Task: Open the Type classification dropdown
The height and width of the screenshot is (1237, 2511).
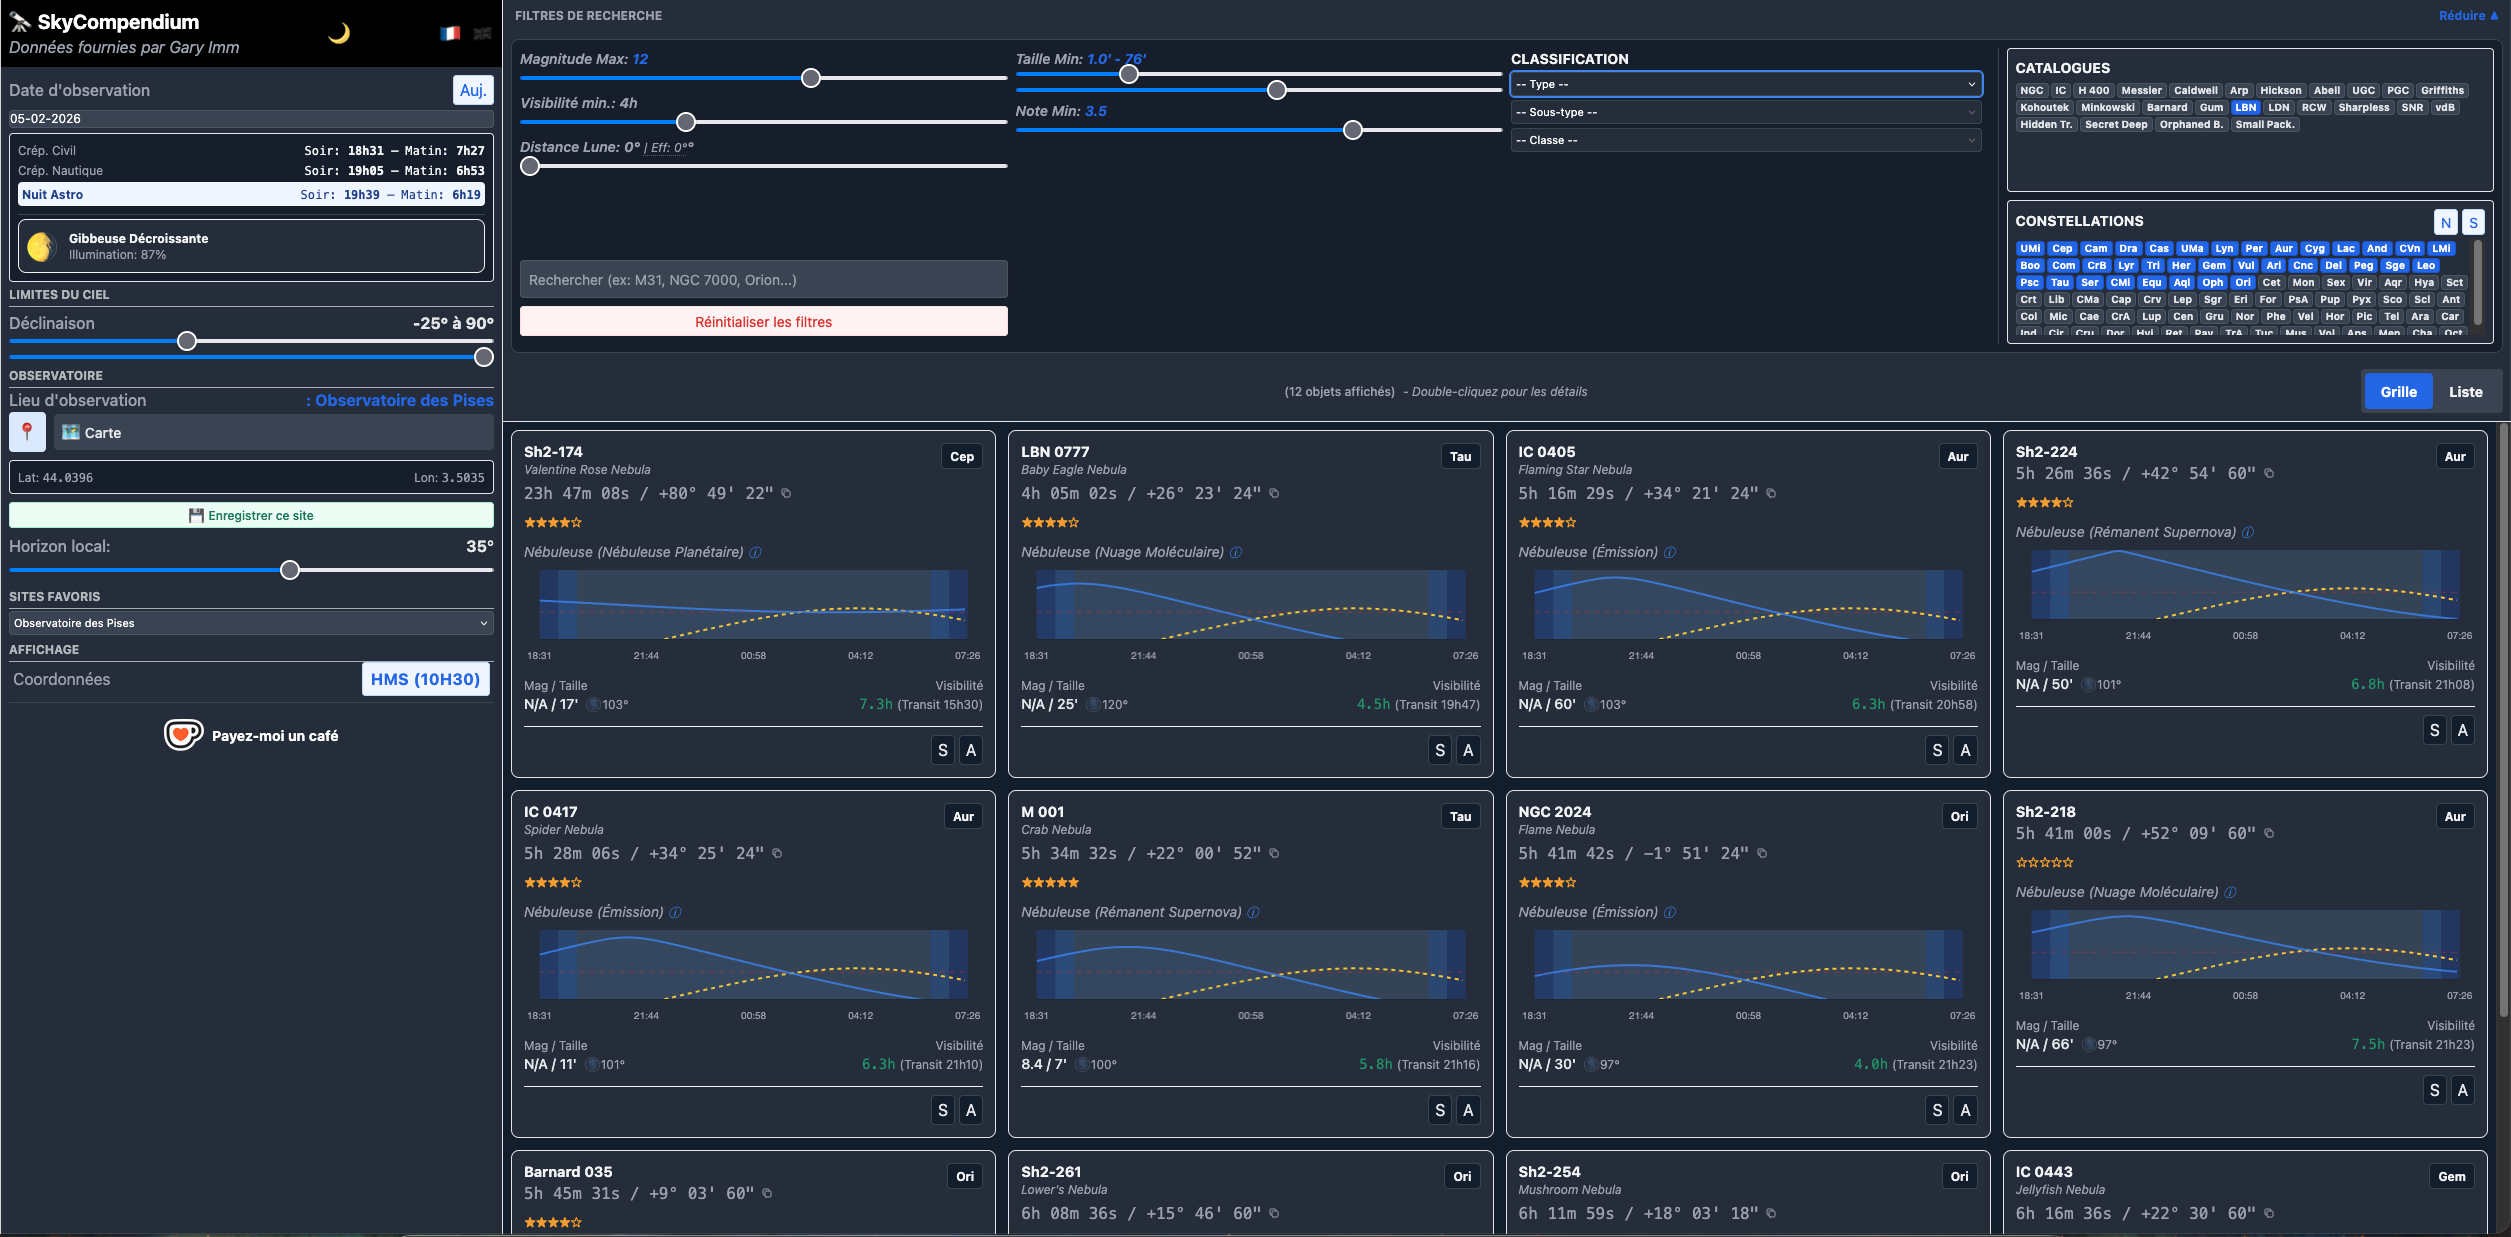Action: tap(1745, 84)
